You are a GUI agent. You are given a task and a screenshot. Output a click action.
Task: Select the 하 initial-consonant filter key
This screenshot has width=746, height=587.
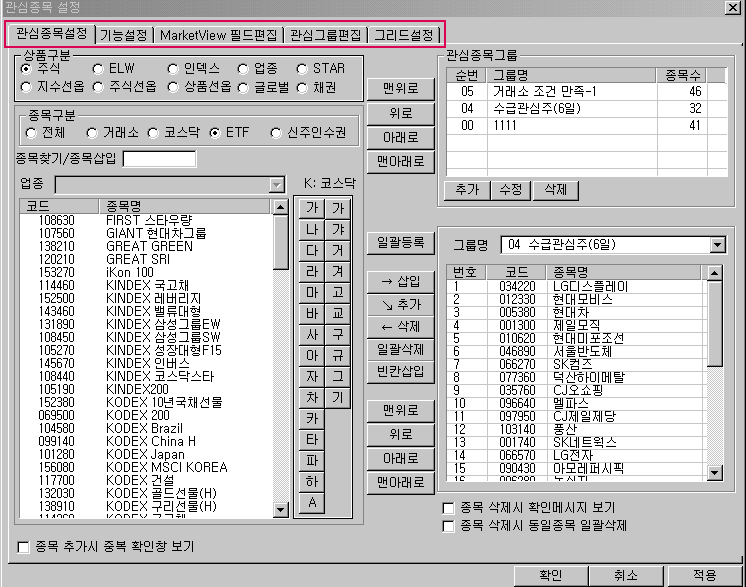[x=312, y=481]
